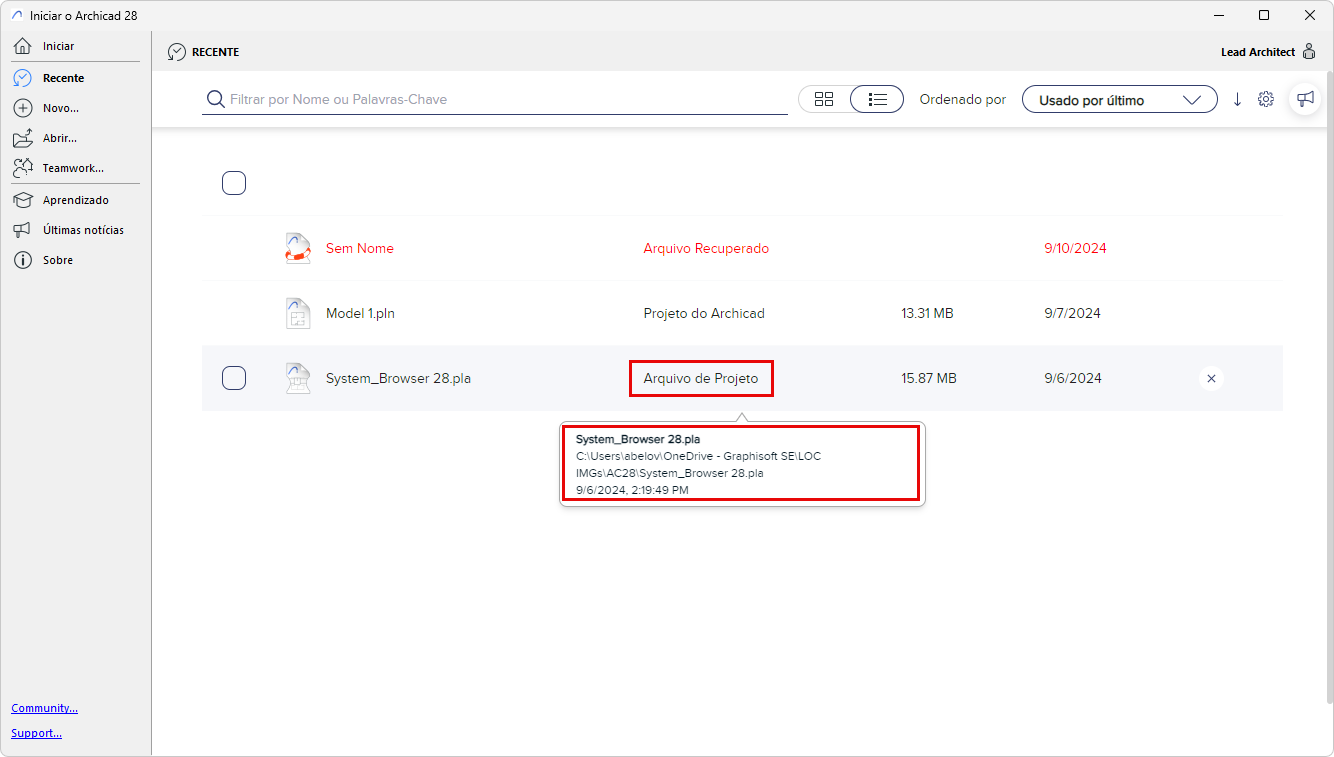1334x757 pixels.
Task: Click the megaphone news button at top right
Action: (x=1305, y=99)
